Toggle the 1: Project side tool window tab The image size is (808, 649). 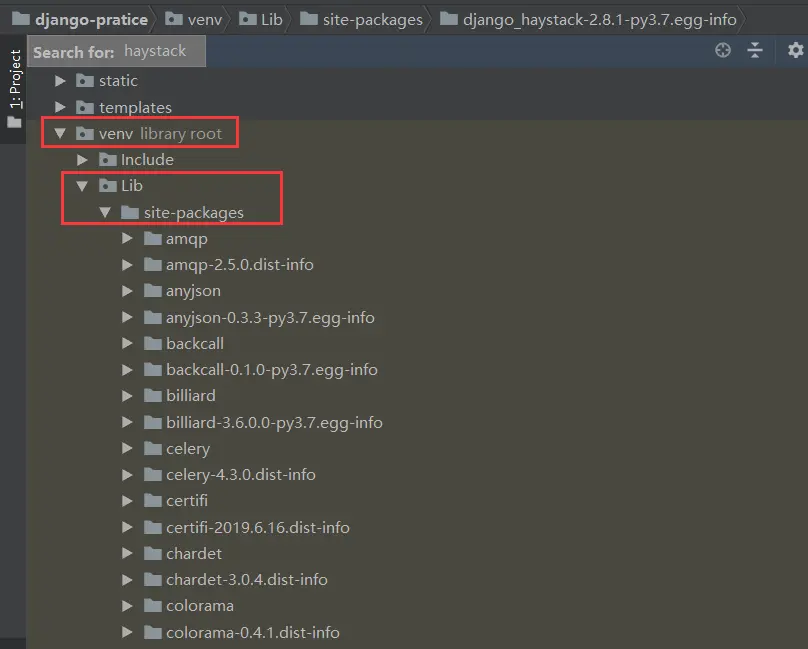pyautogui.click(x=15, y=88)
